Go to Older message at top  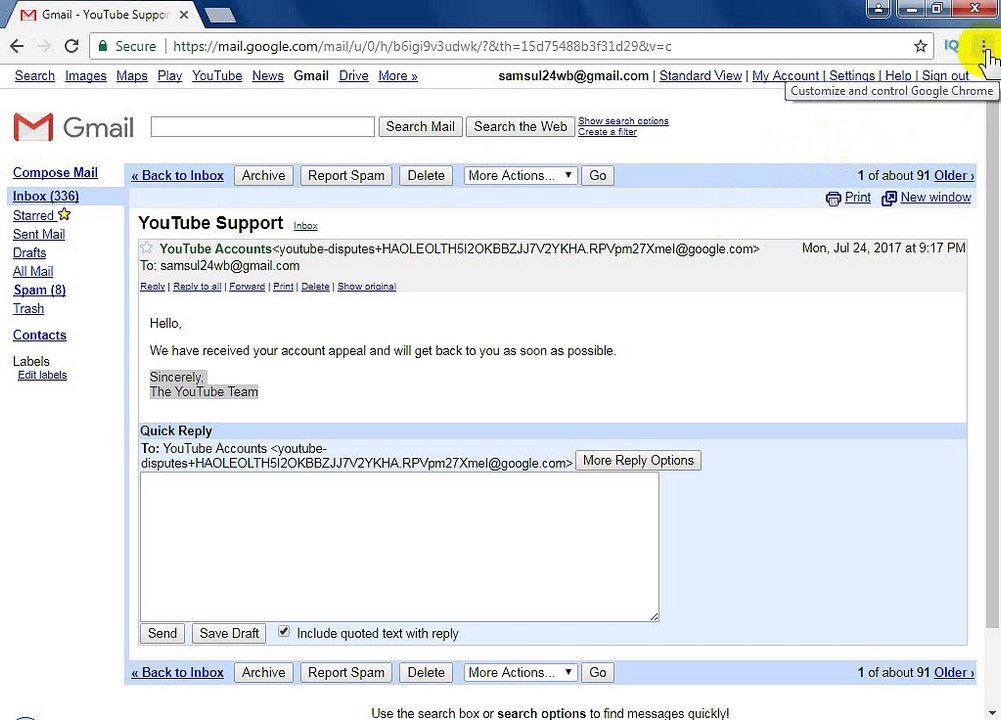954,176
